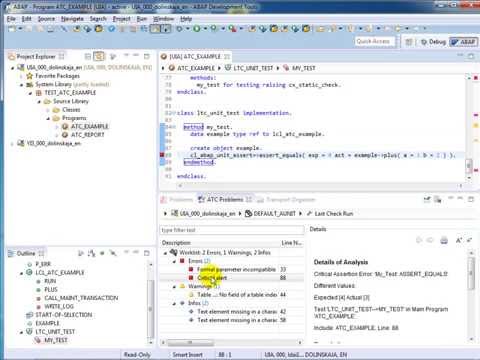Click the ATC Problems view toolbar first icon
Image resolution: width=480 pixels, height=360 pixels.
tap(427, 200)
